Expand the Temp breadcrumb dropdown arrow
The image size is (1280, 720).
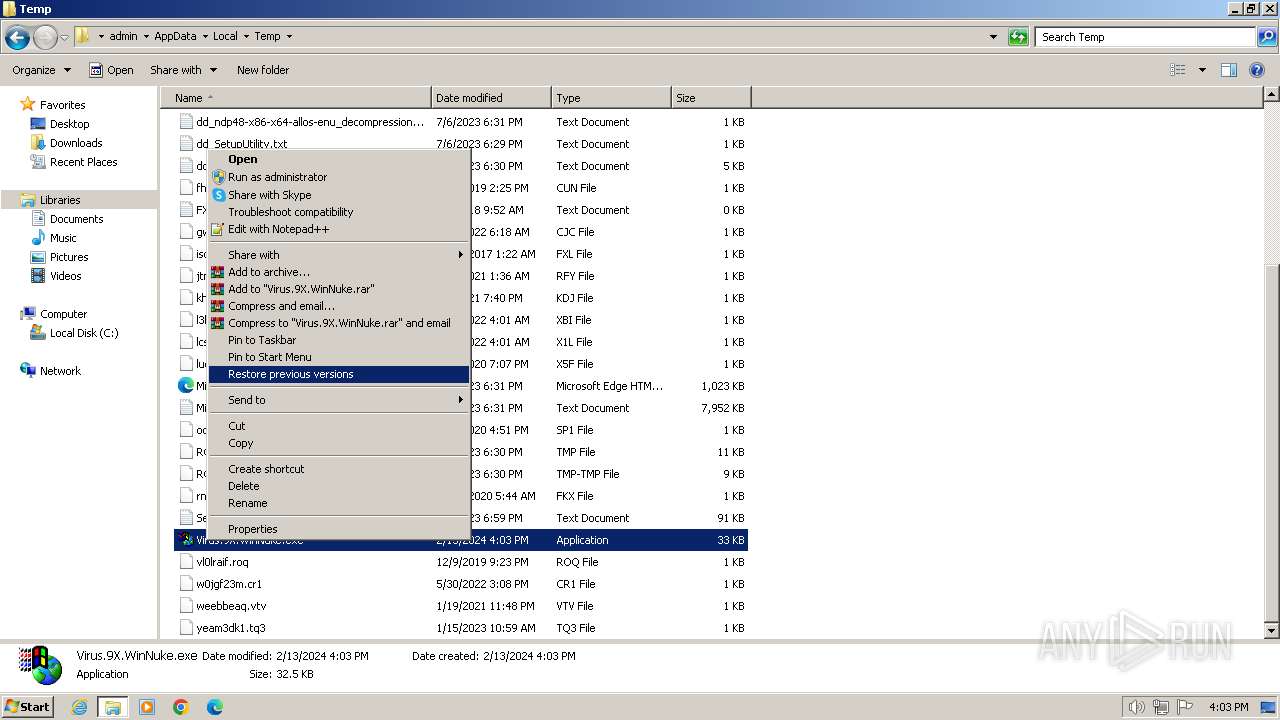pyautogui.click(x=290, y=36)
